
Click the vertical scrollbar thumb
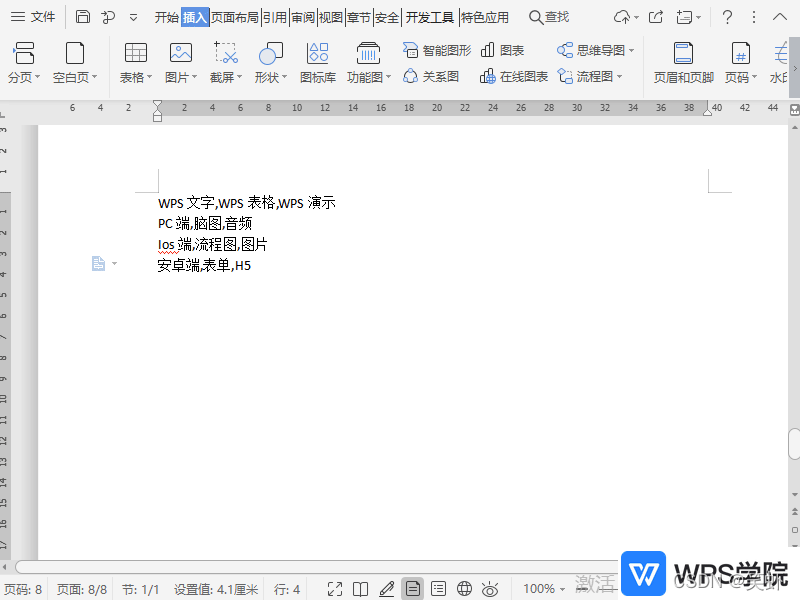(x=794, y=444)
